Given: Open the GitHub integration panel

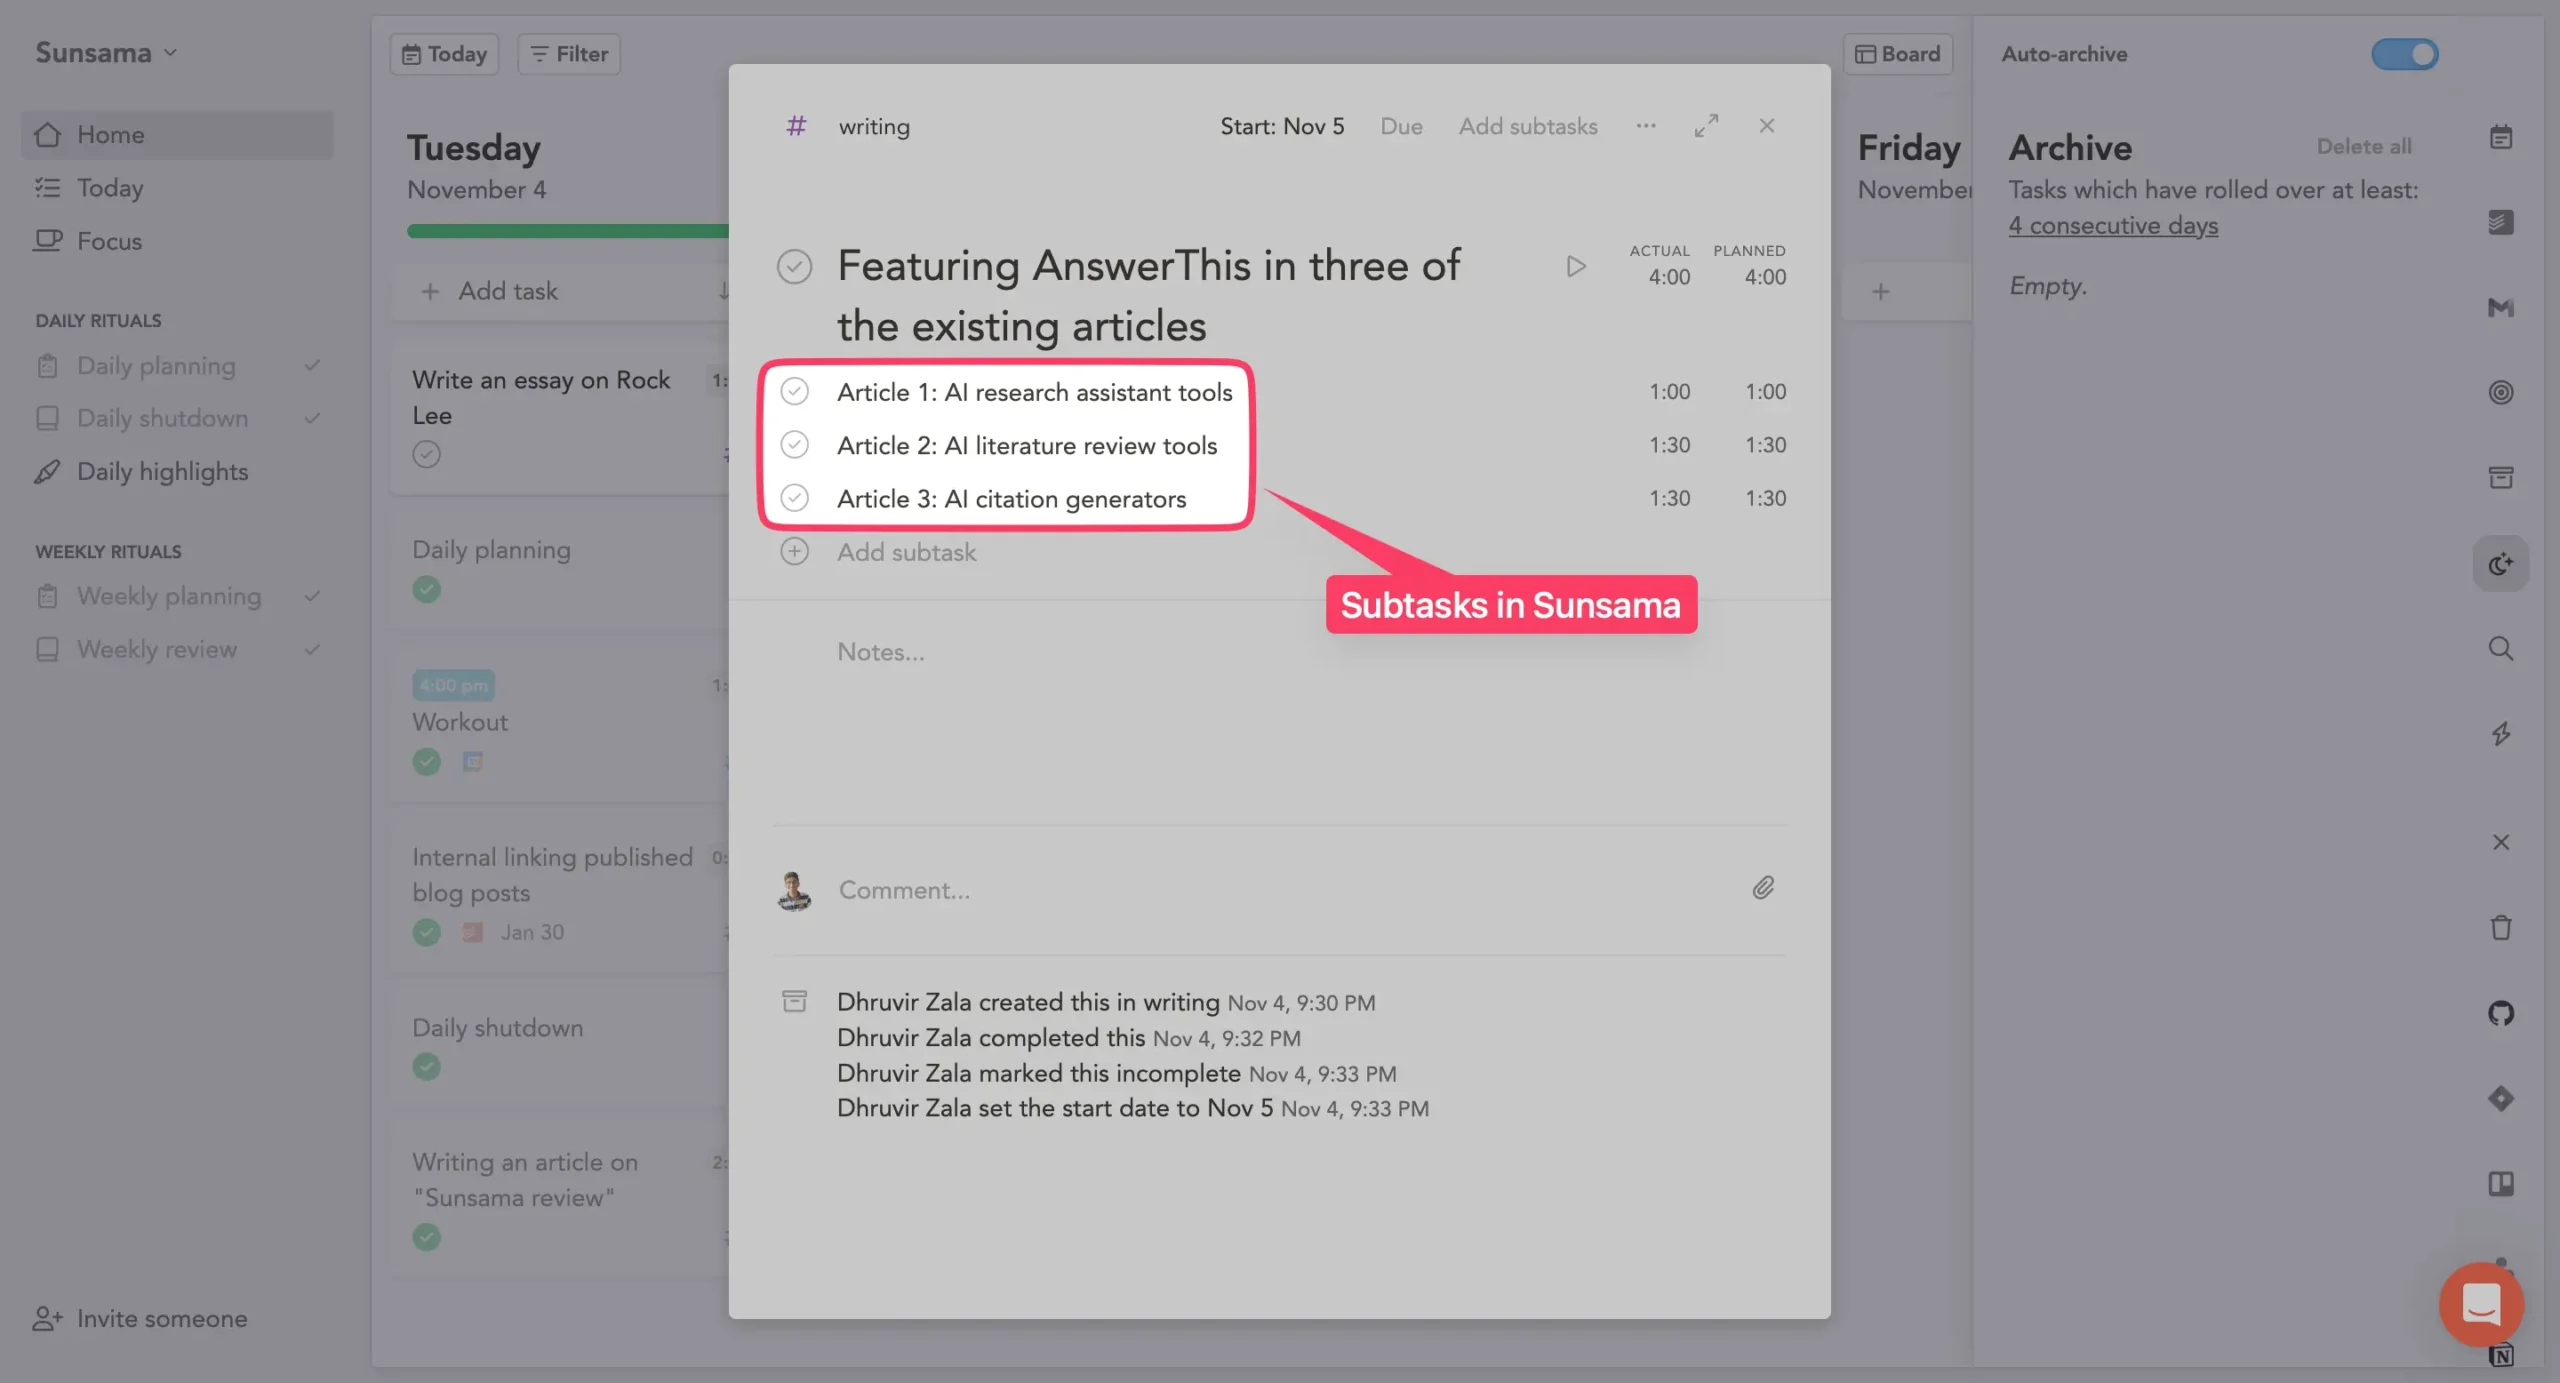Looking at the screenshot, I should [x=2501, y=1013].
